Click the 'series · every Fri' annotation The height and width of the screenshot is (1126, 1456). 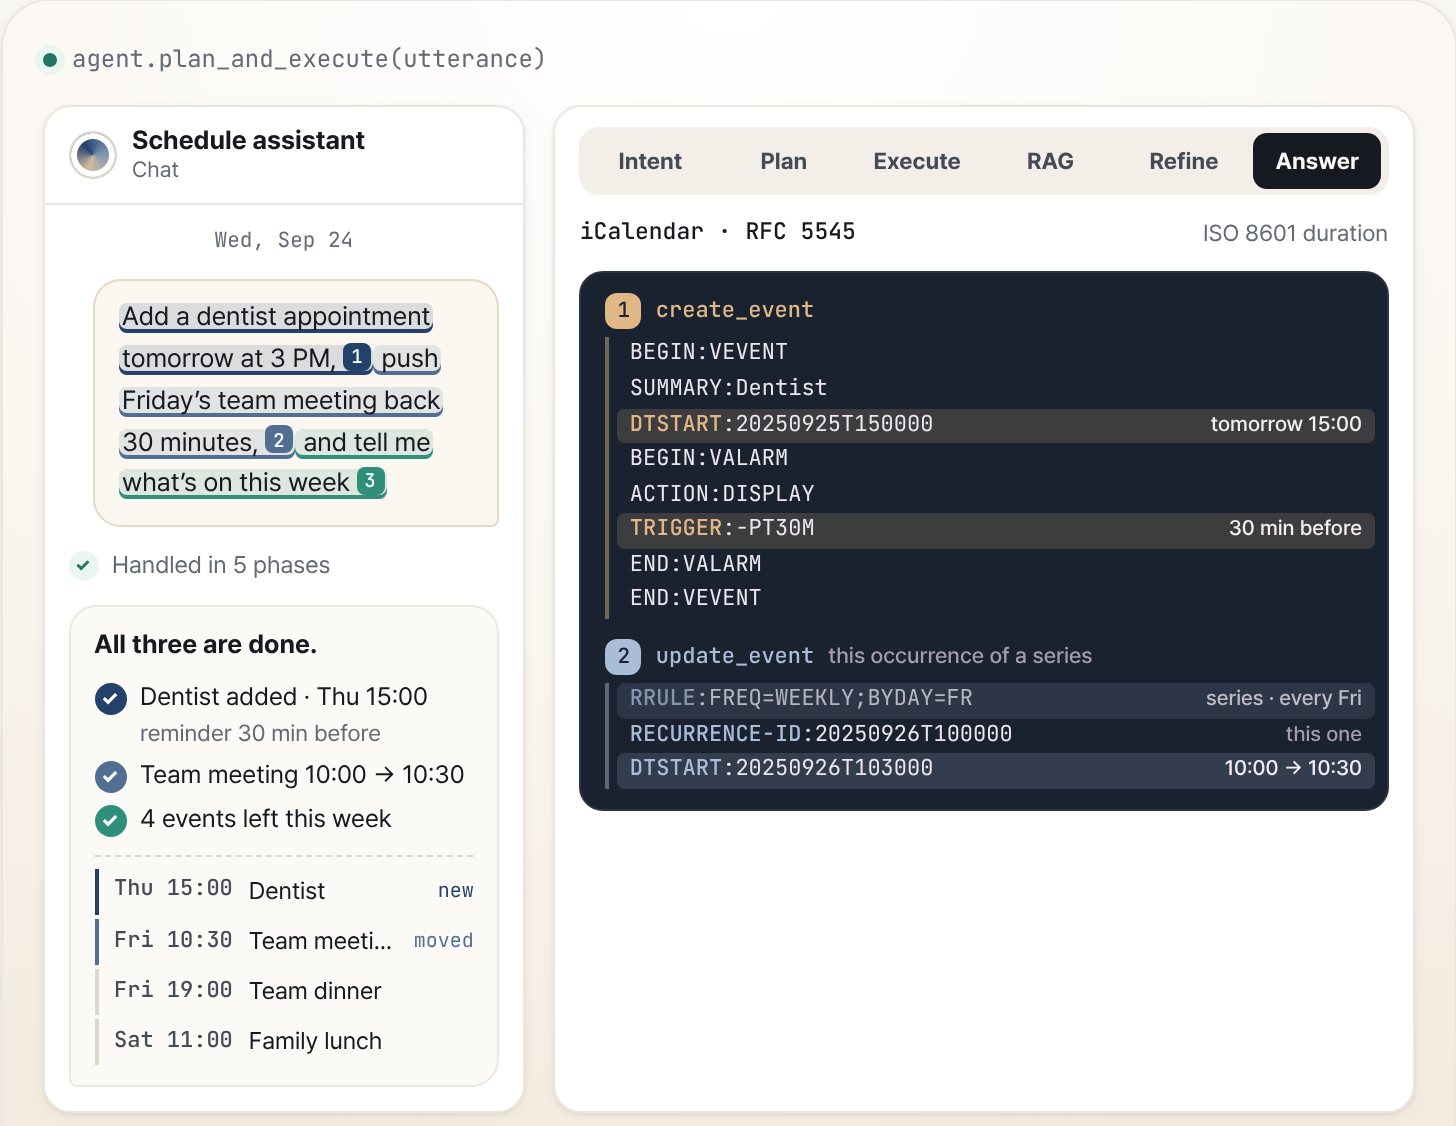click(x=1284, y=698)
